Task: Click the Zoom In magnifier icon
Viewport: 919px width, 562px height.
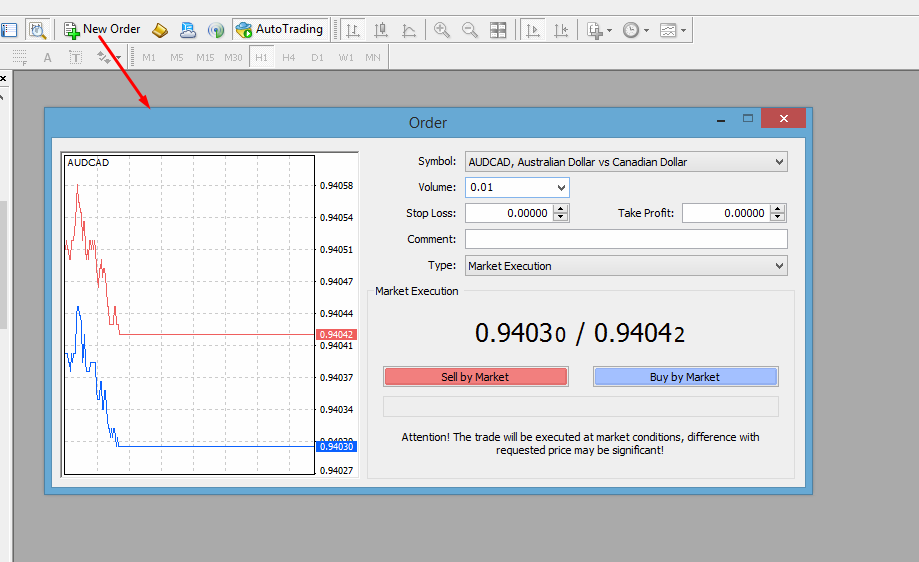Action: 441,30
